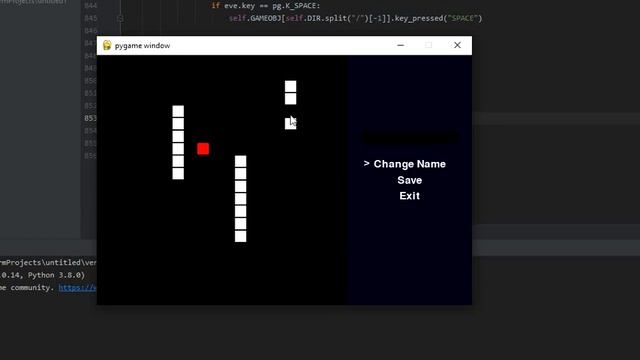
Task: Choose Save in the game menu
Action: 409,180
